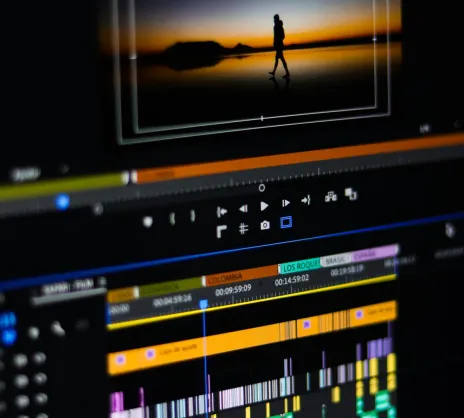Add a marker in the Program Monitor
The image size is (464, 418).
pos(148,222)
